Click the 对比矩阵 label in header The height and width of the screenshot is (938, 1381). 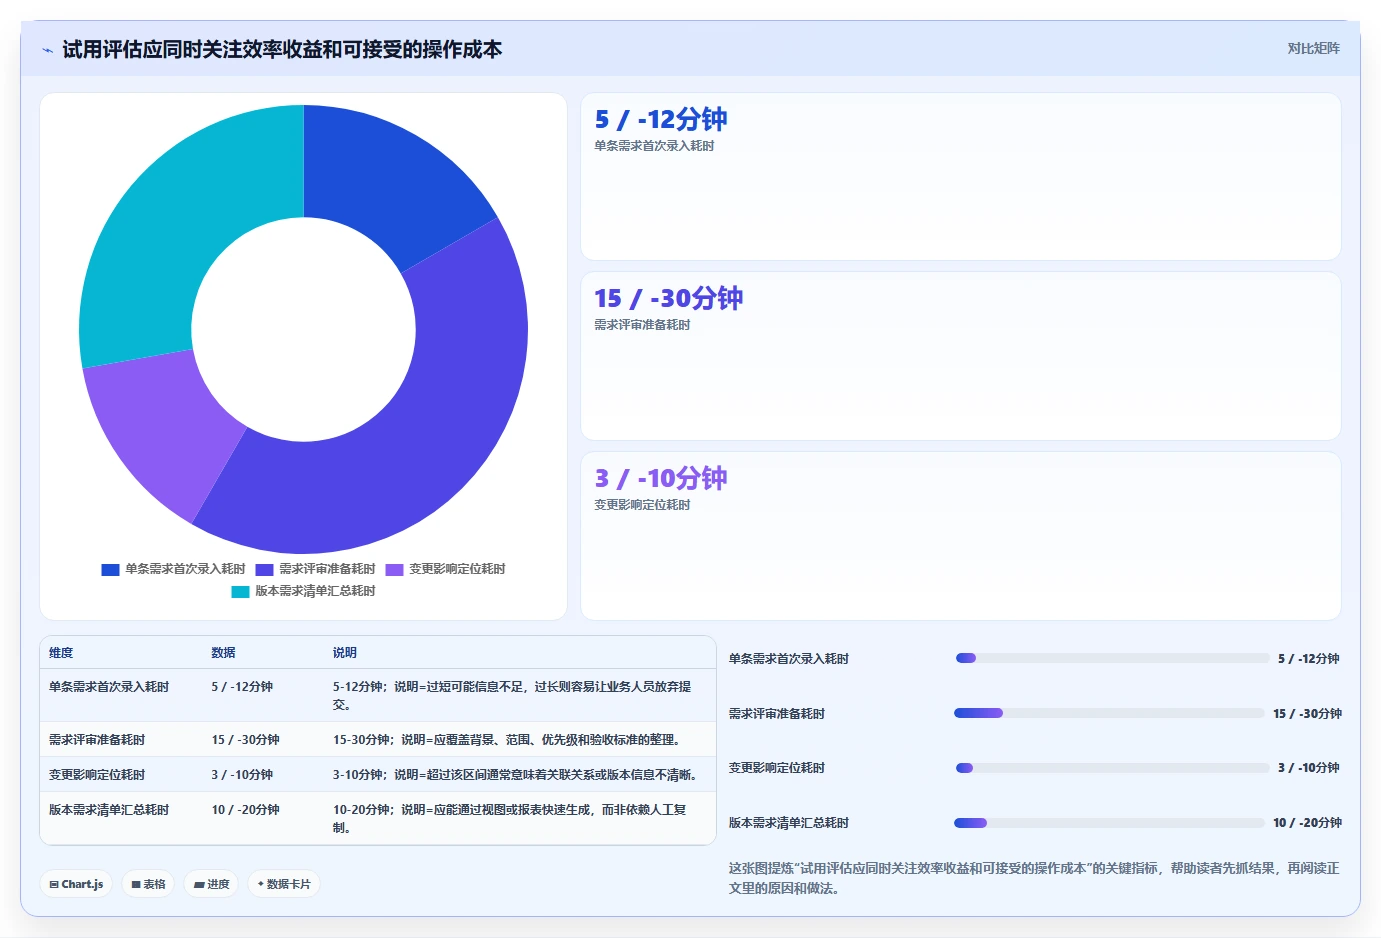(x=1313, y=48)
